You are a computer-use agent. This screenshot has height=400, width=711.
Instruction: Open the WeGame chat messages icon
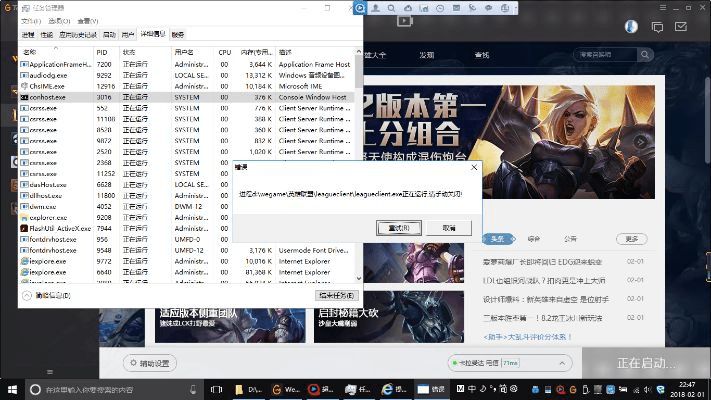coord(657,27)
